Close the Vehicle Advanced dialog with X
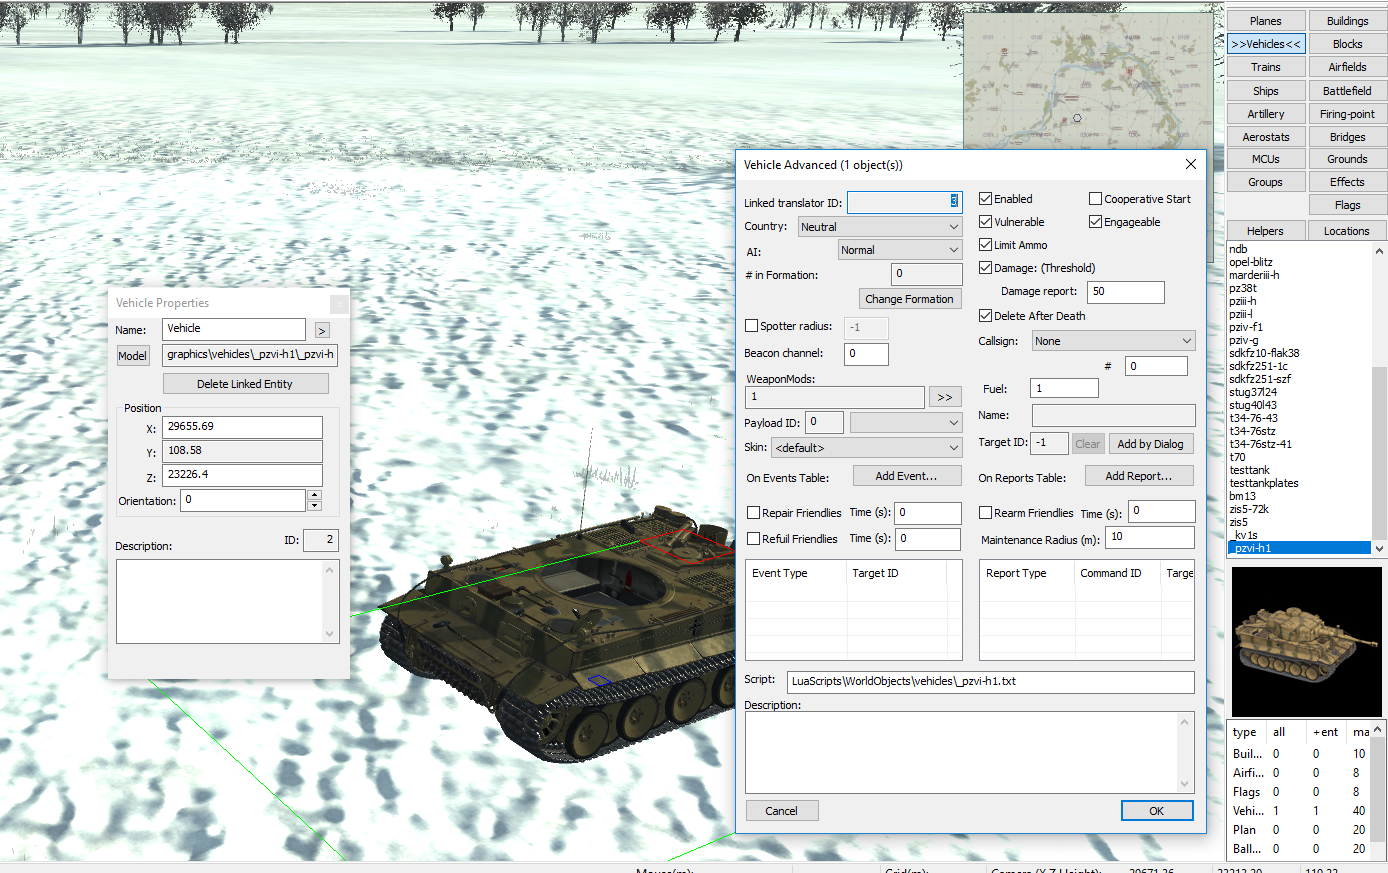Screen dimensions: 1388x873 tap(1190, 164)
